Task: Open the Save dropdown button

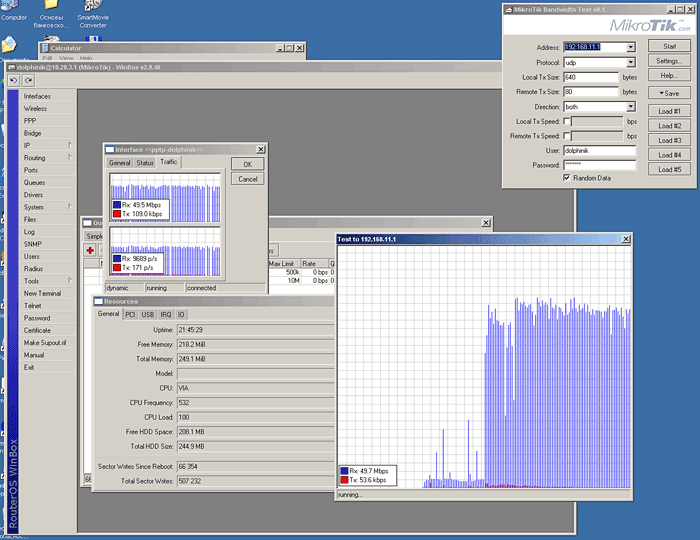Action: coord(669,93)
